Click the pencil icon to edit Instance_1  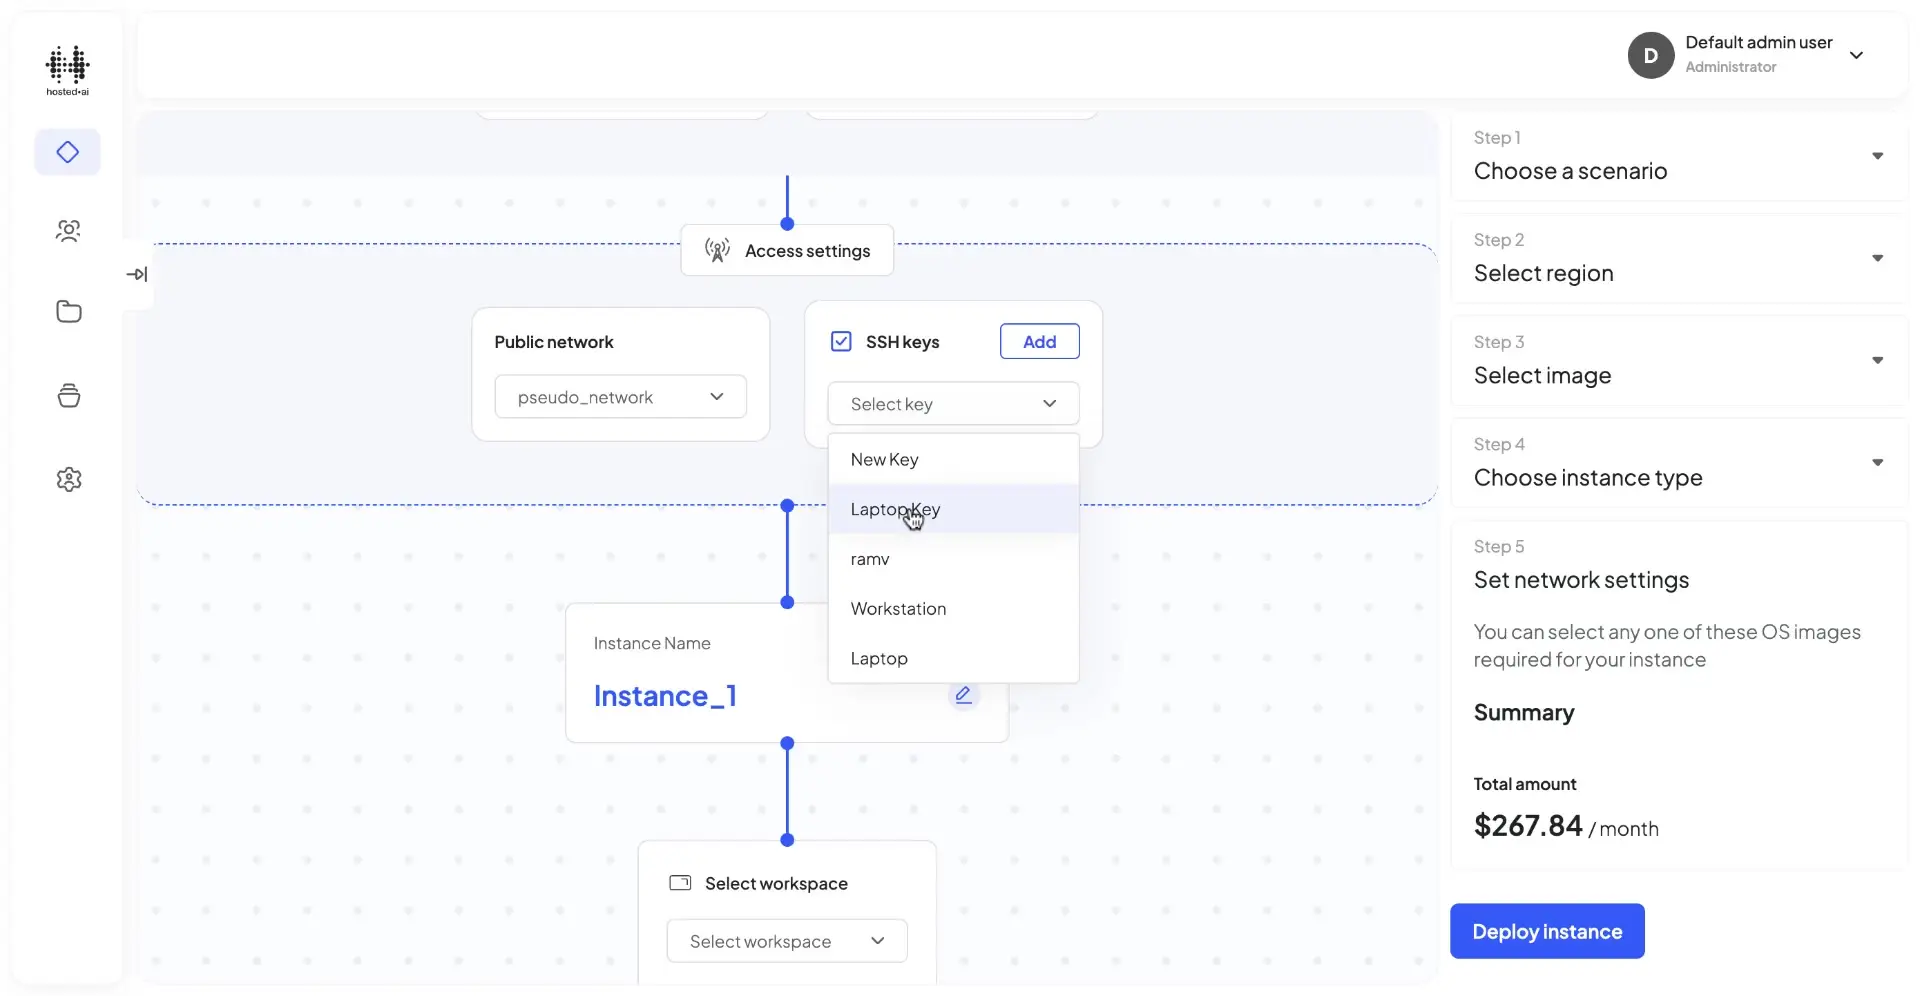click(x=963, y=694)
